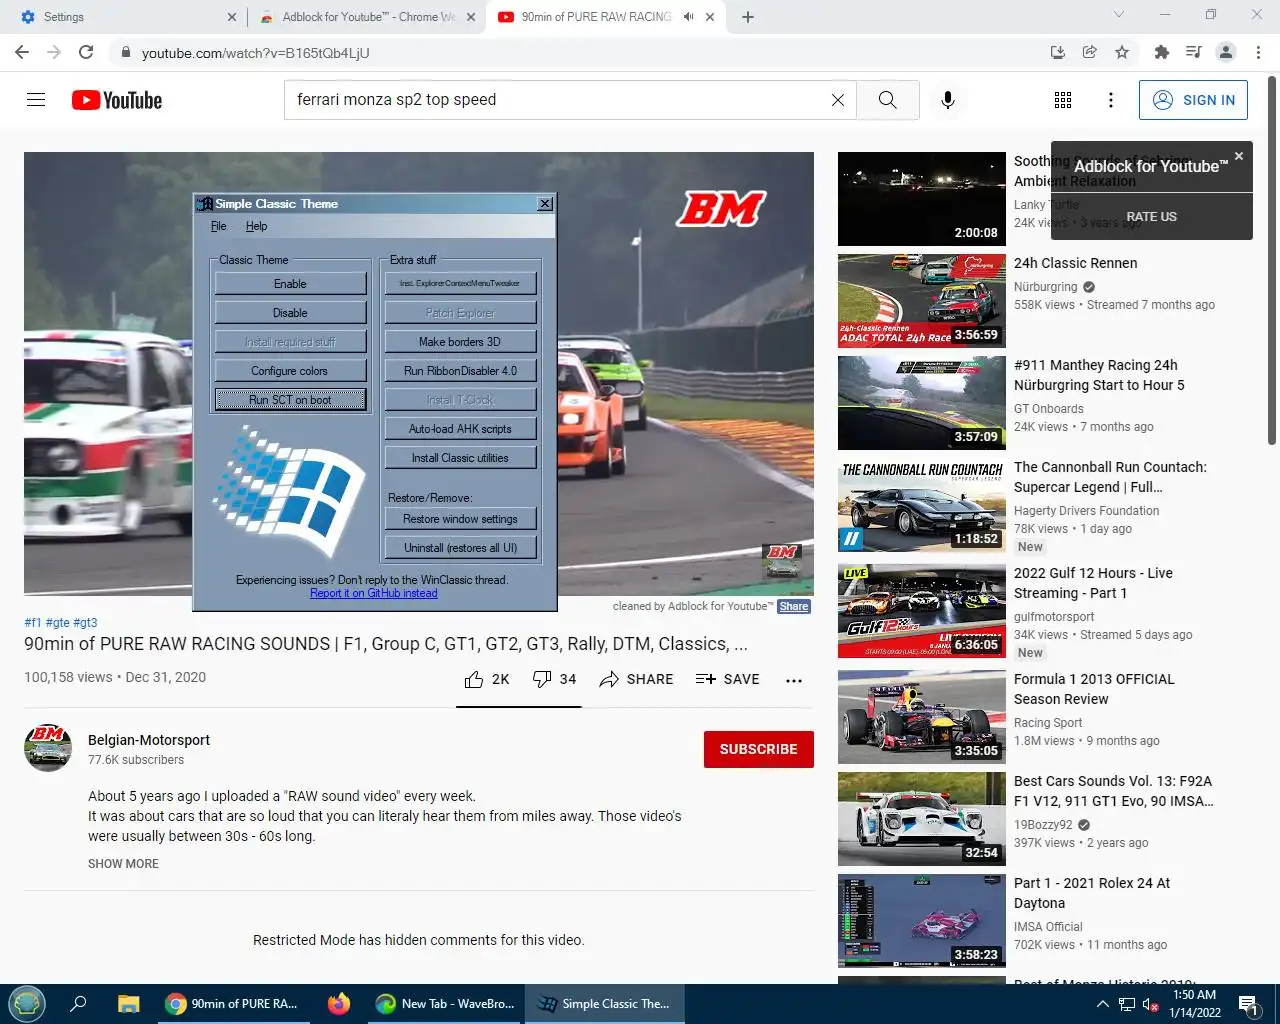Open a new Chrome tab
This screenshot has height=1024, width=1280.
[x=748, y=17]
